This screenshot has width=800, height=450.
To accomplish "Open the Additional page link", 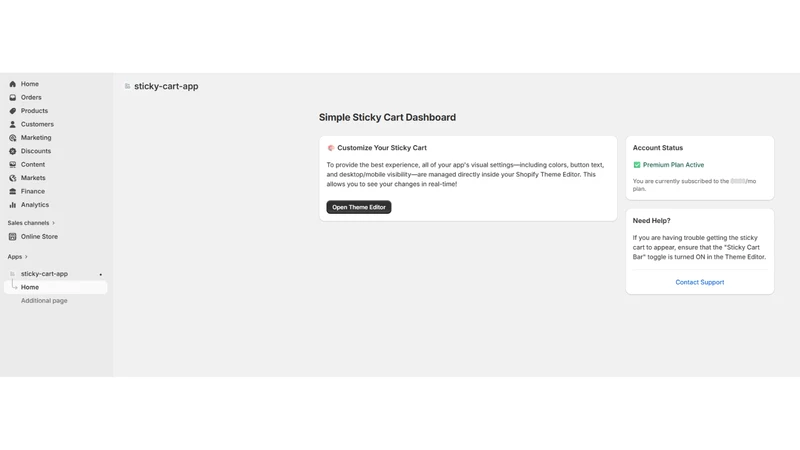I will [x=44, y=301].
